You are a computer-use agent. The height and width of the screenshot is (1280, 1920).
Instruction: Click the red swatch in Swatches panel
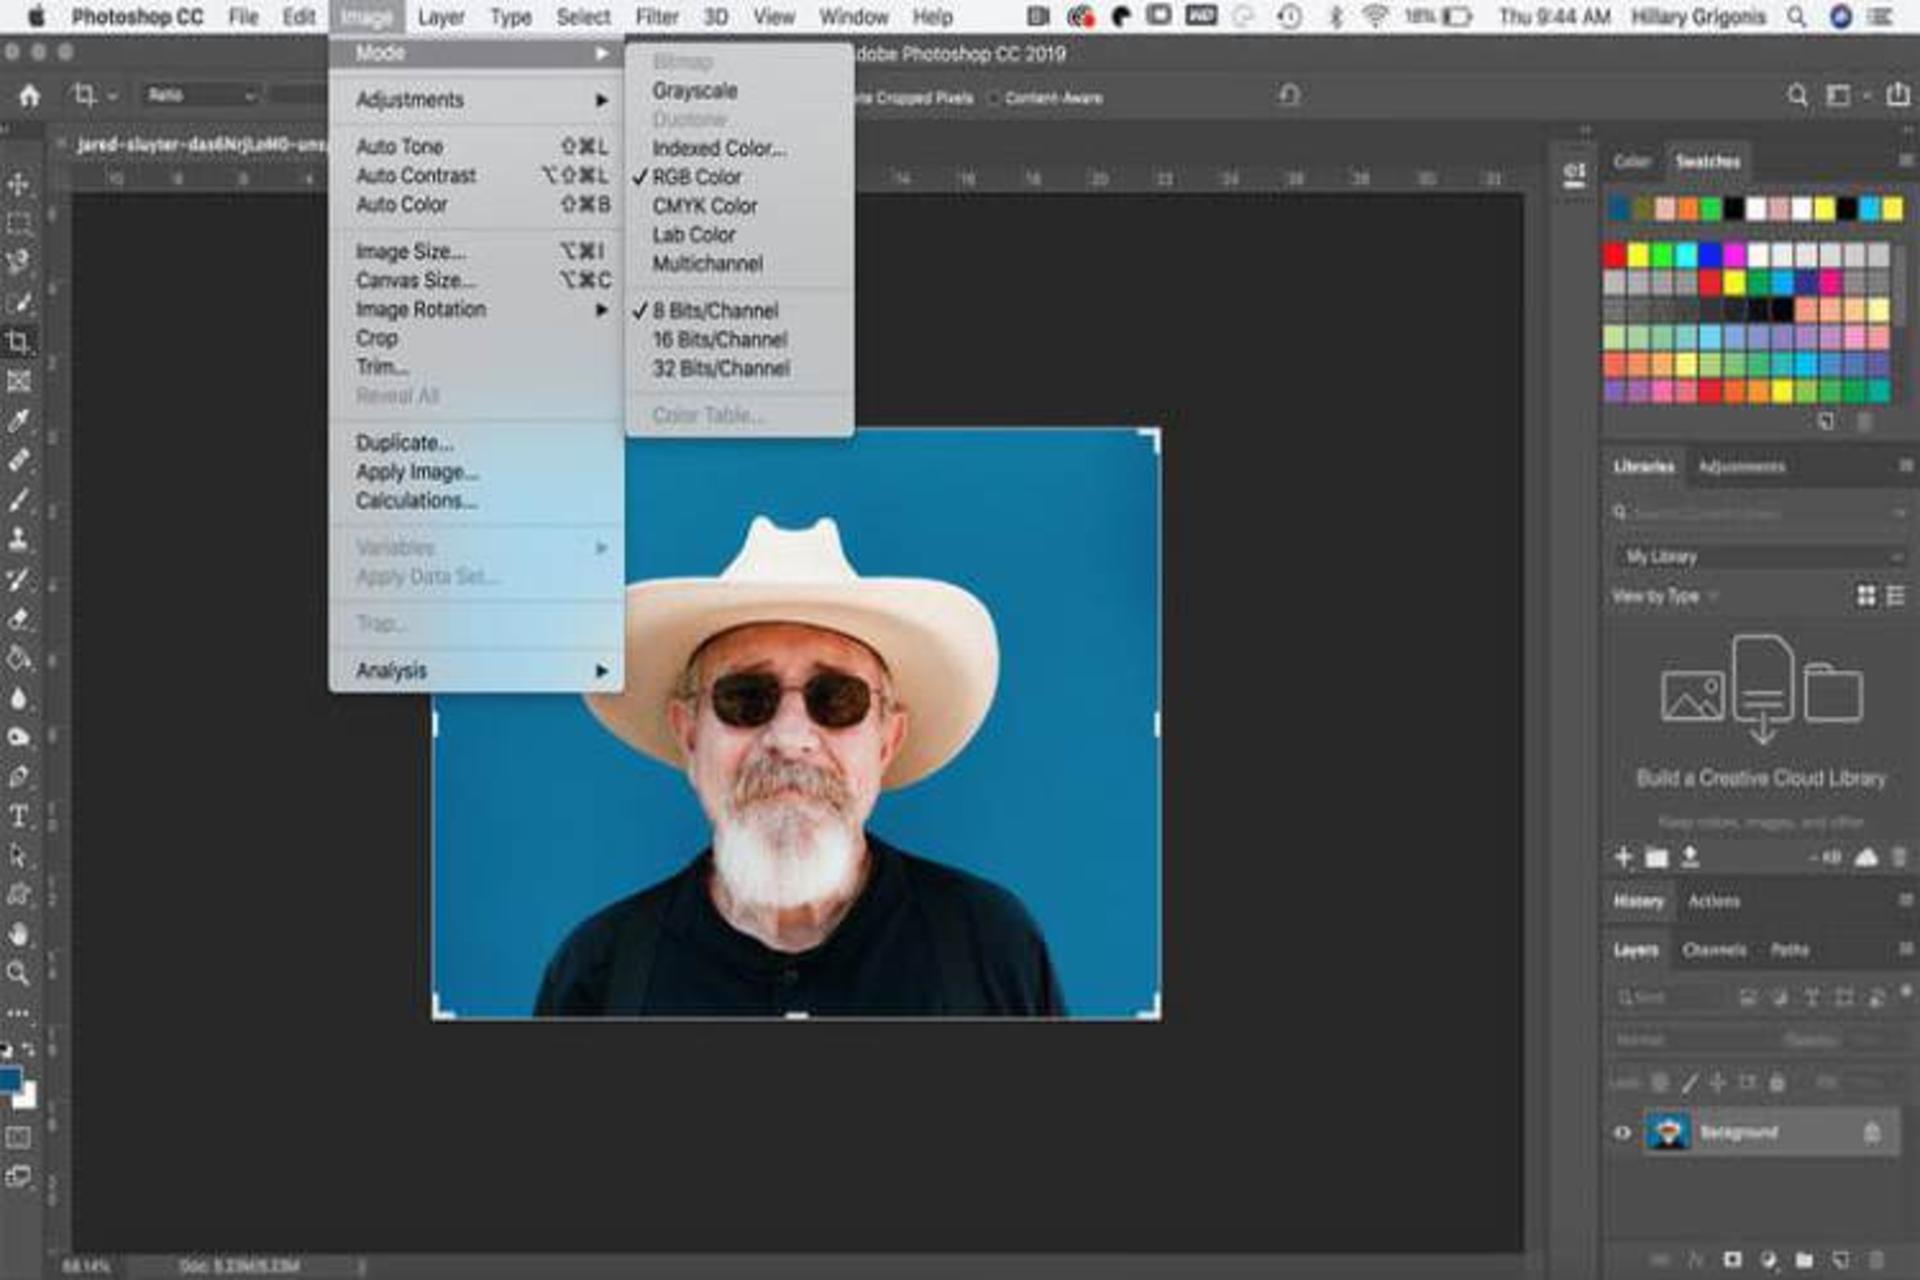pyautogui.click(x=1615, y=255)
